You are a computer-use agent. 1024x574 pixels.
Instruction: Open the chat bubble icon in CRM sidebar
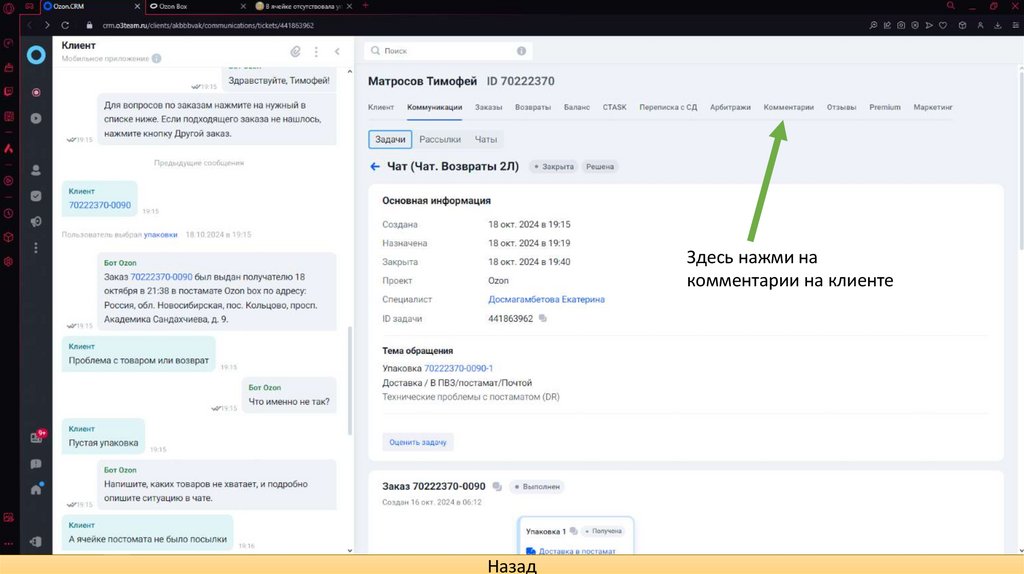click(x=36, y=464)
